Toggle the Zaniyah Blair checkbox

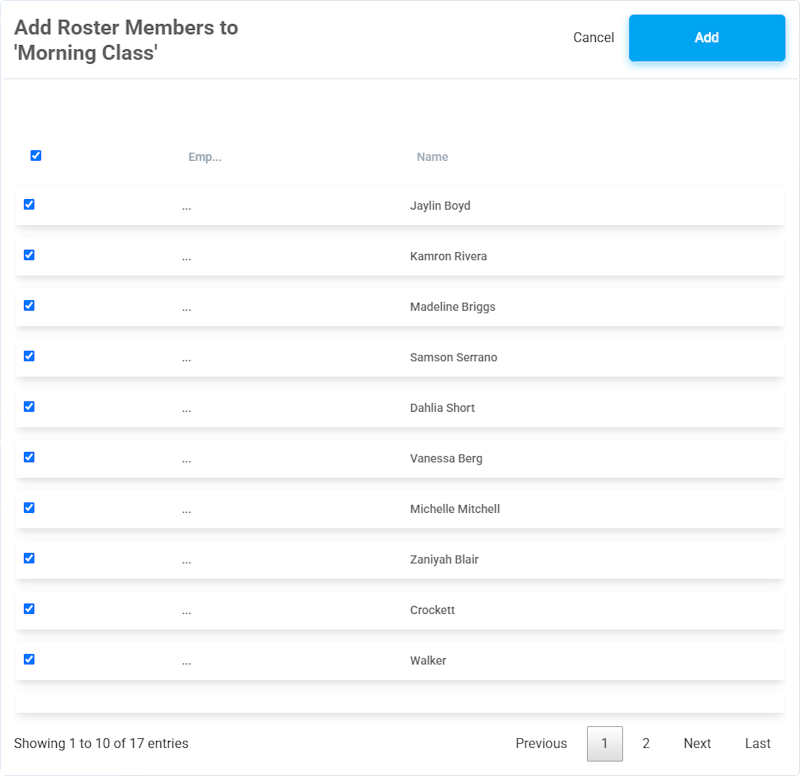point(29,558)
